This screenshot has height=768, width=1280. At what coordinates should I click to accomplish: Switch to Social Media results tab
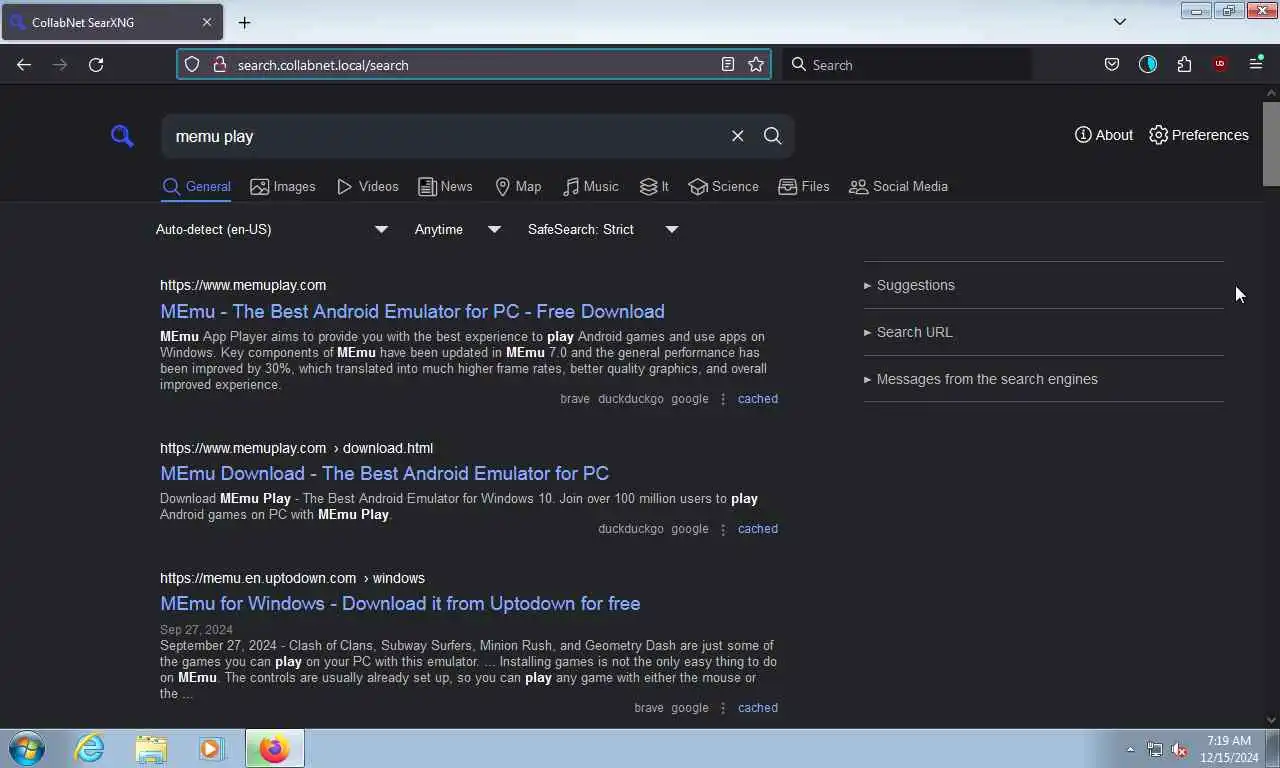898,186
